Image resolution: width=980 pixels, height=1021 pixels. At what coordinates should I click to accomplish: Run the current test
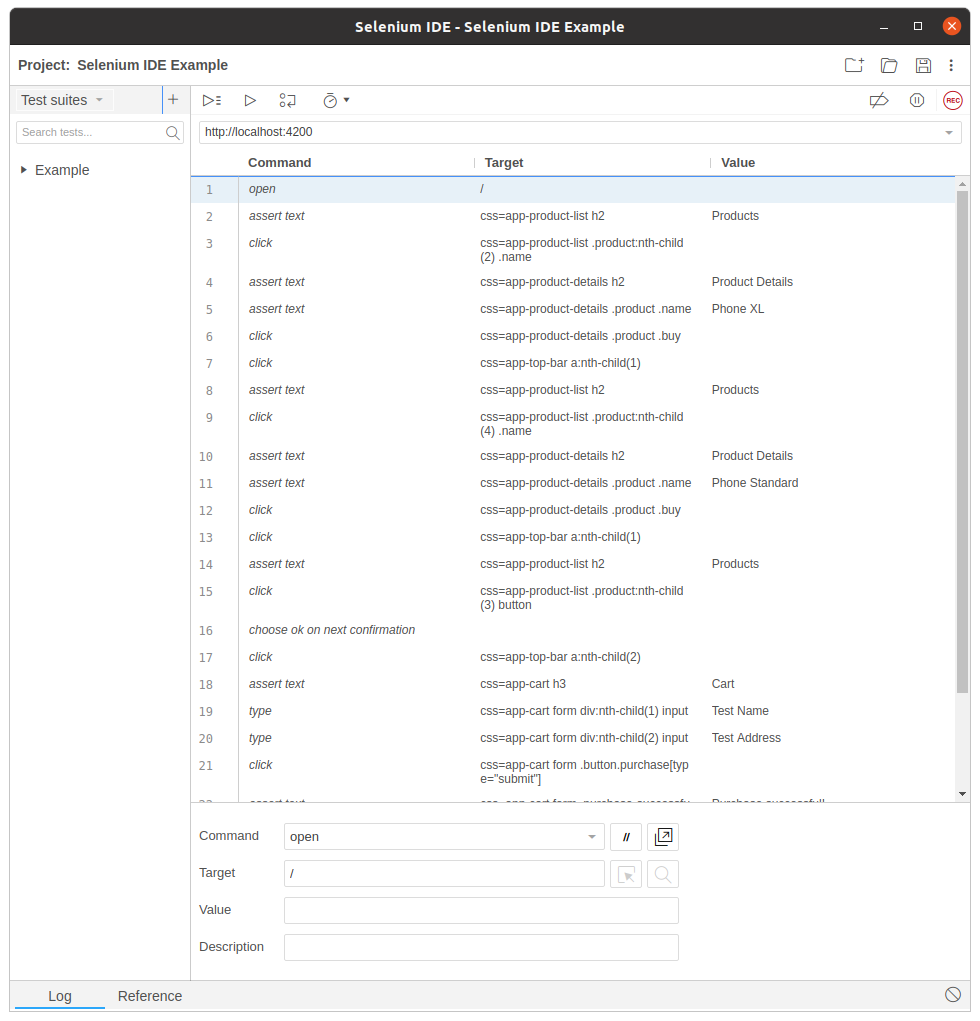click(x=250, y=100)
